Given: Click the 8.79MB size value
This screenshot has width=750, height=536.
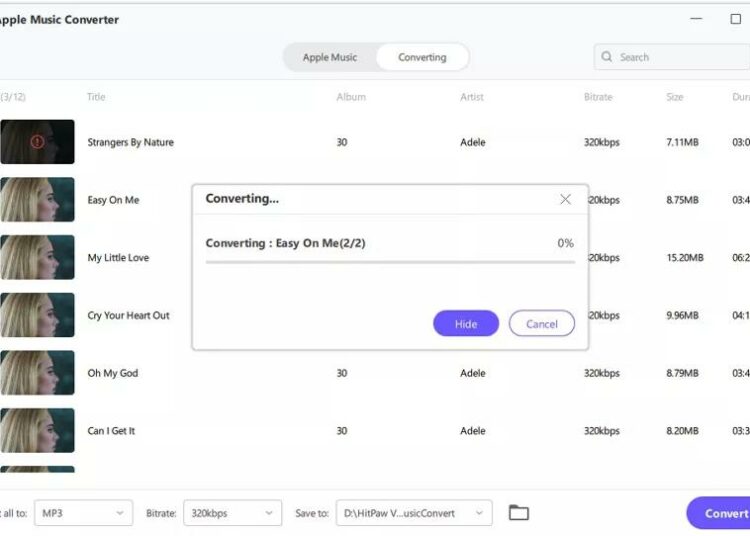Looking at the screenshot, I should [683, 373].
